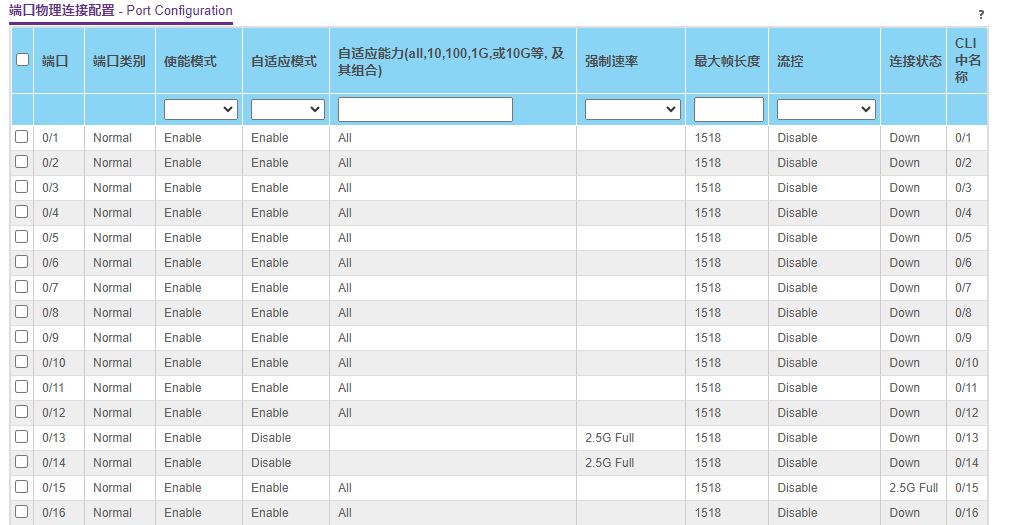Viewport: 1030px width, 525px height.
Task: Open the 自适应模式 dropdown
Action: pyautogui.click(x=288, y=109)
